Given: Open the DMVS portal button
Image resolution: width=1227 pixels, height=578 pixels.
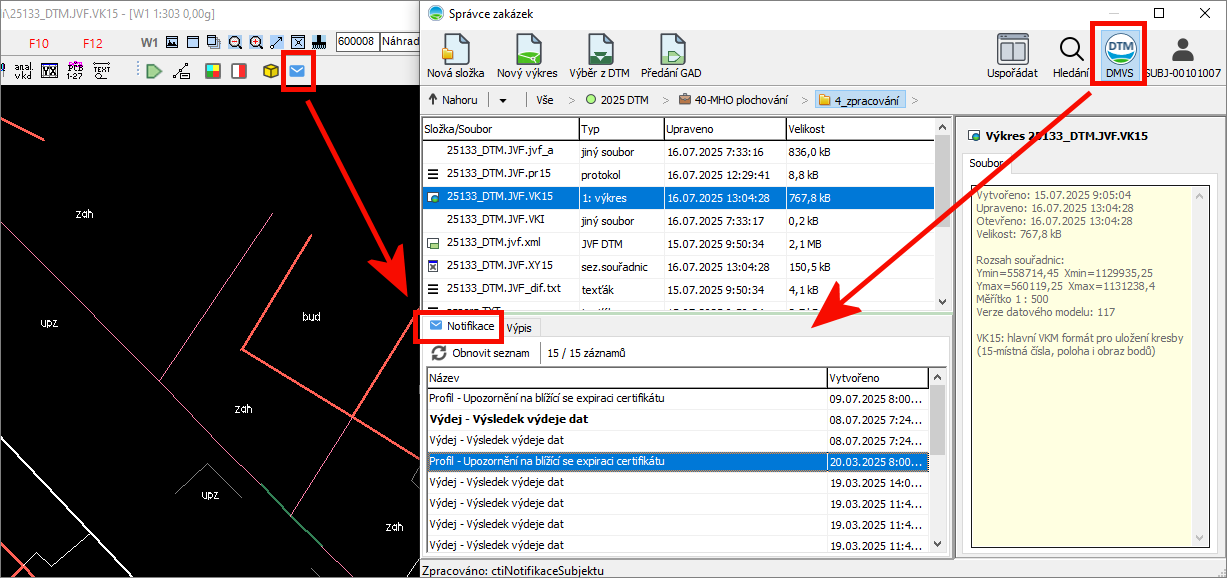Looking at the screenshot, I should click(x=1120, y=55).
